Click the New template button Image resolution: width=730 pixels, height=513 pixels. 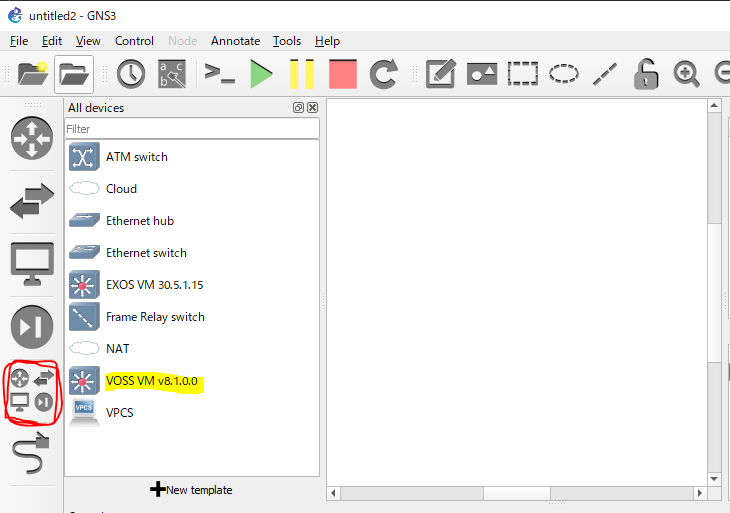pos(191,490)
